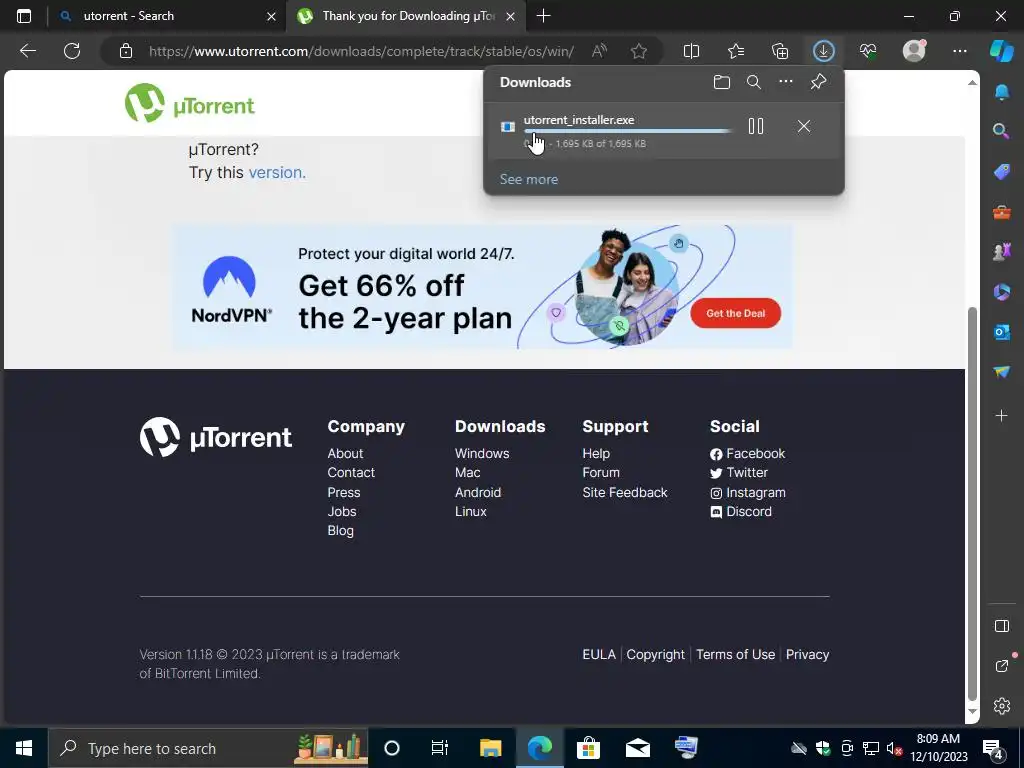Open Browser essentials heart icon
Screen dimensions: 1024x768
868,51
